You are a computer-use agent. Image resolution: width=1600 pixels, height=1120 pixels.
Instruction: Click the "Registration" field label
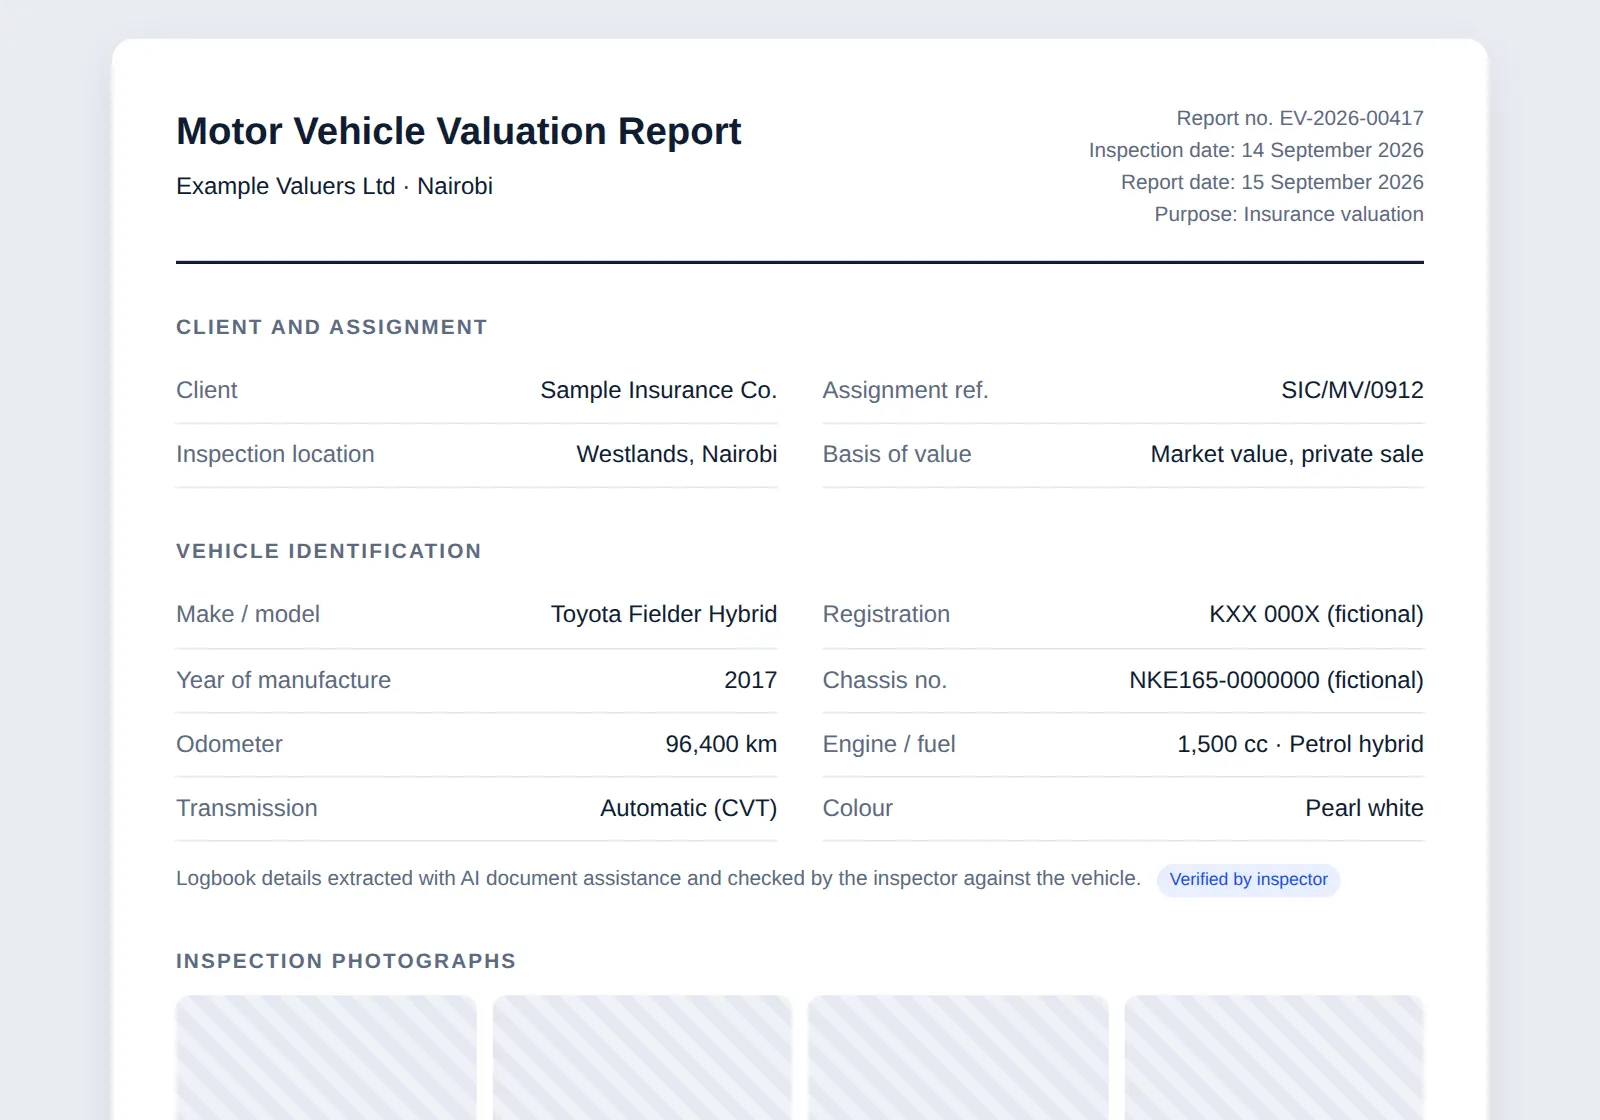coord(886,614)
